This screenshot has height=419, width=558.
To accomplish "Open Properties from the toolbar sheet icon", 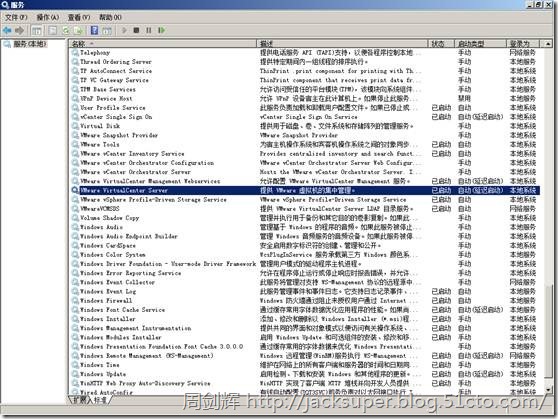I will tap(52, 31).
